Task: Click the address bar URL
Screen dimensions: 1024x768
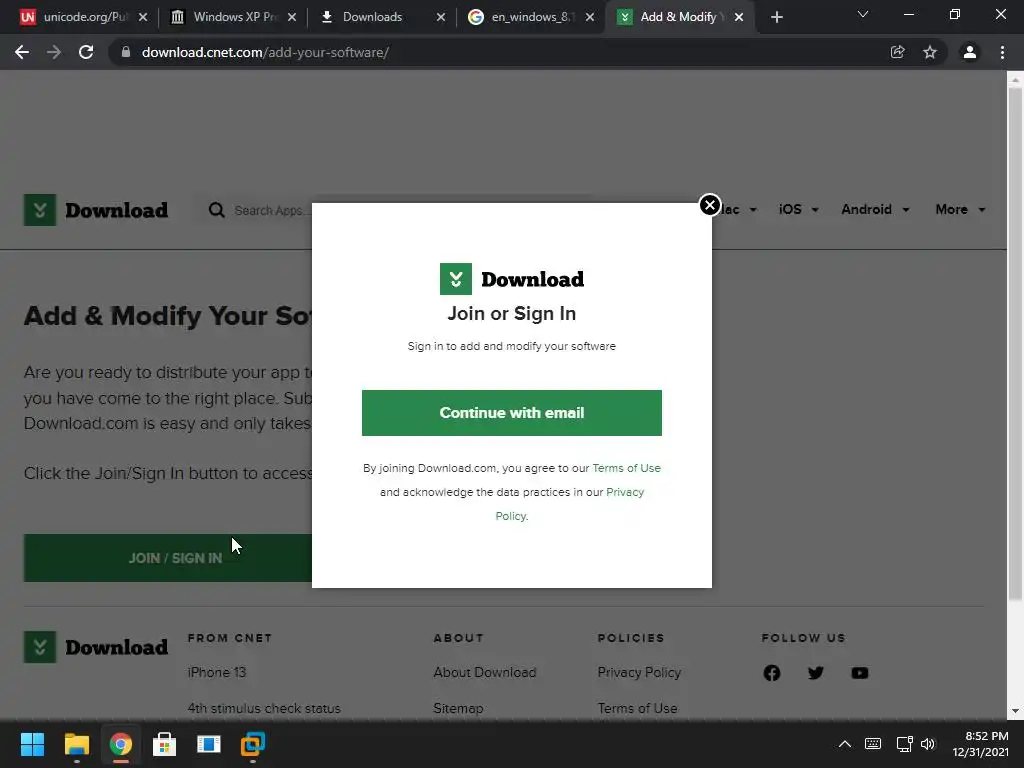Action: (x=265, y=52)
